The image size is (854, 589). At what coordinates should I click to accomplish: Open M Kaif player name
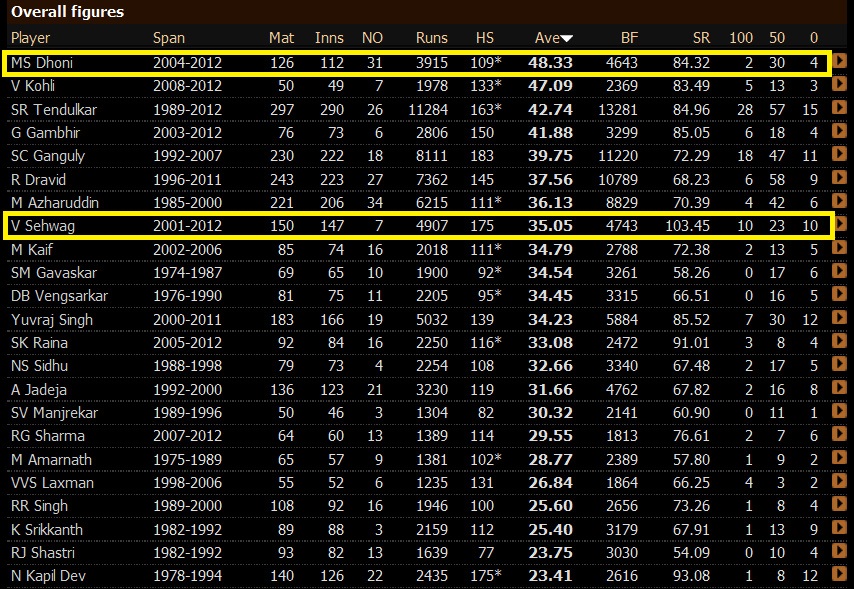32,250
